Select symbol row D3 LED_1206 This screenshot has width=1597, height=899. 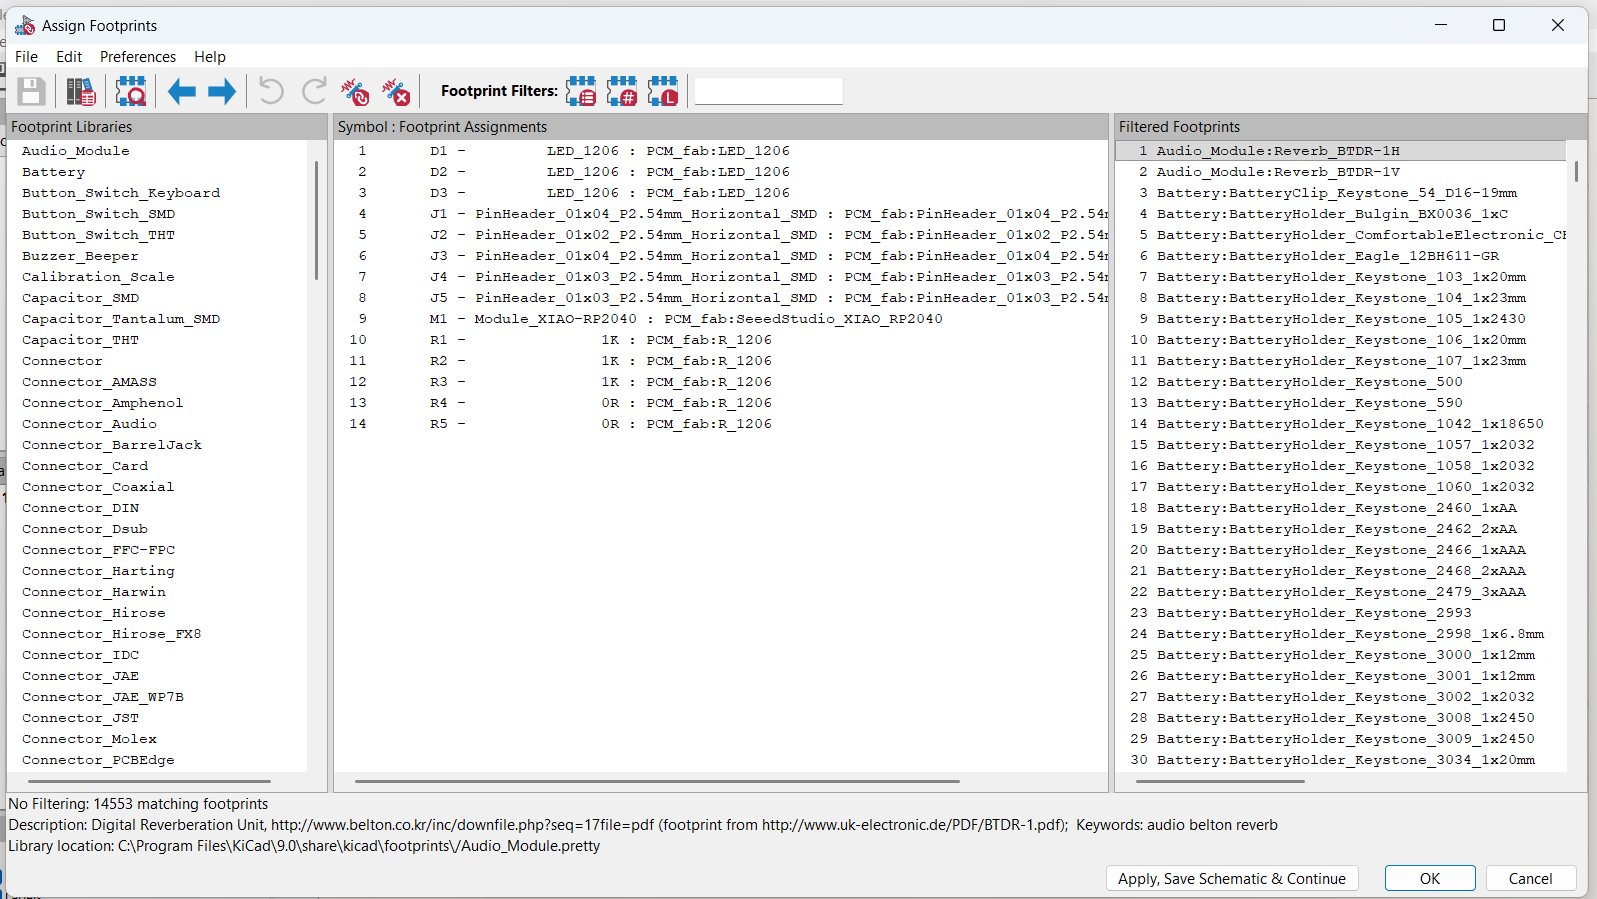721,193
